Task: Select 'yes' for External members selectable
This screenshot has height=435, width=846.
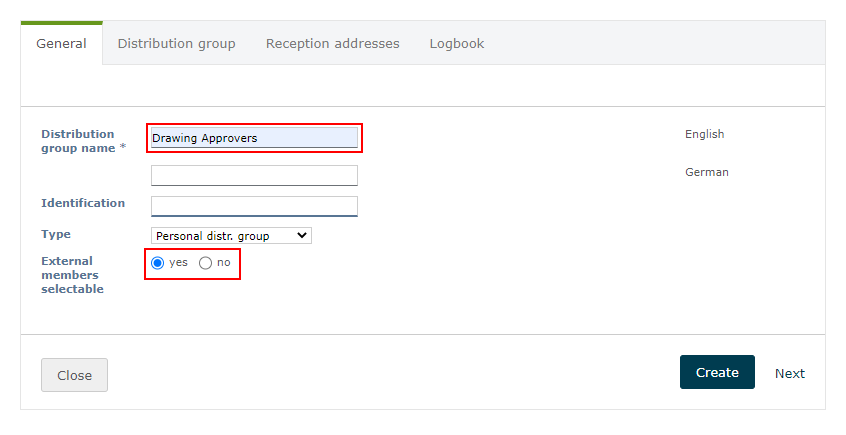Action: coord(158,263)
